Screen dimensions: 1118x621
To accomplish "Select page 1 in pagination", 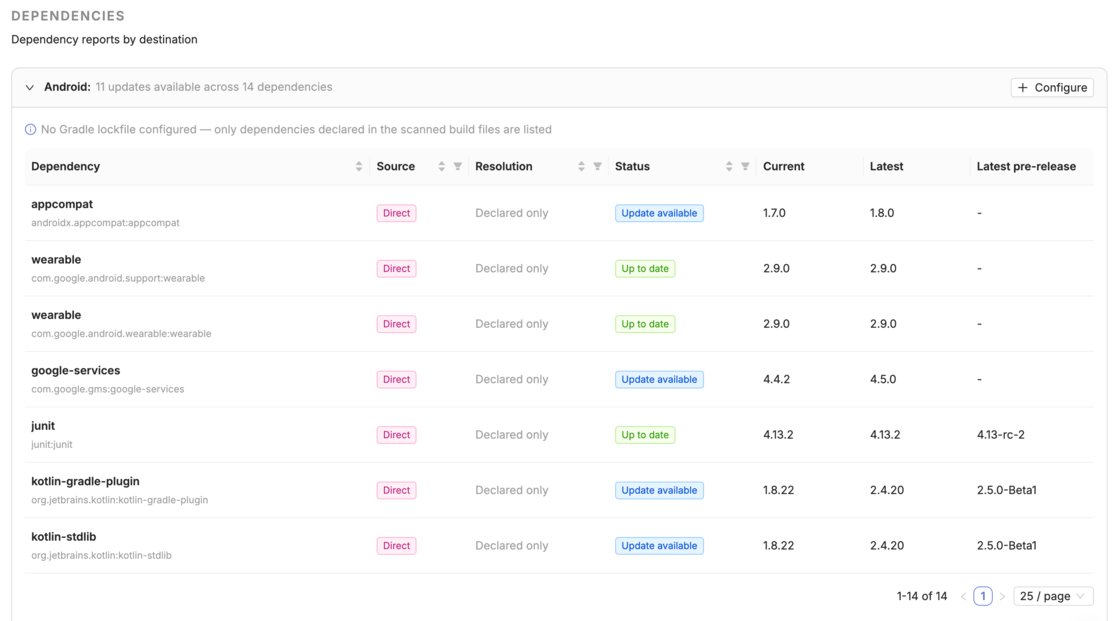I will coord(983,596).
